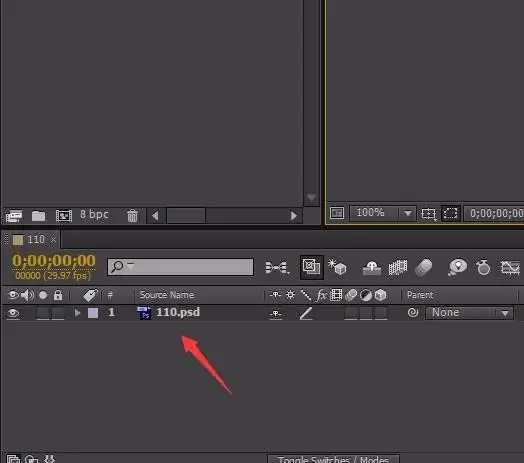
Task: Click the Motion Blur enable icon
Action: 423,267
